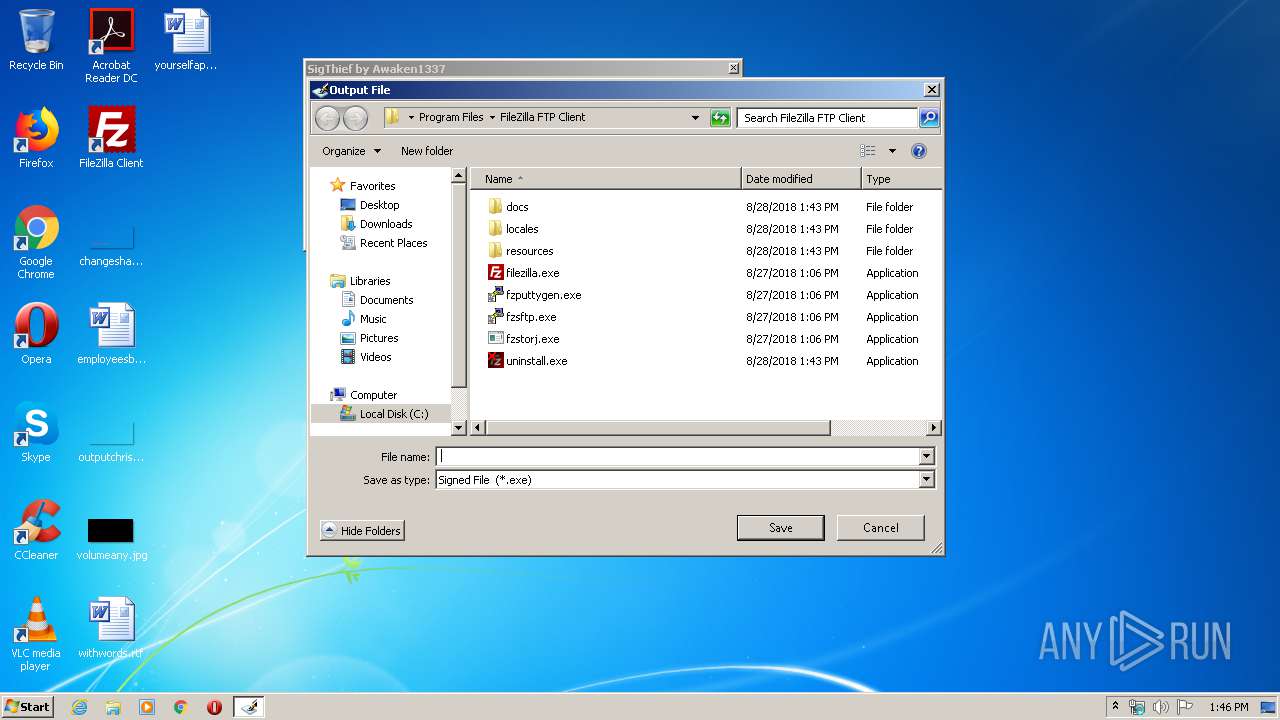Click Program Files in the address path

coord(451,118)
